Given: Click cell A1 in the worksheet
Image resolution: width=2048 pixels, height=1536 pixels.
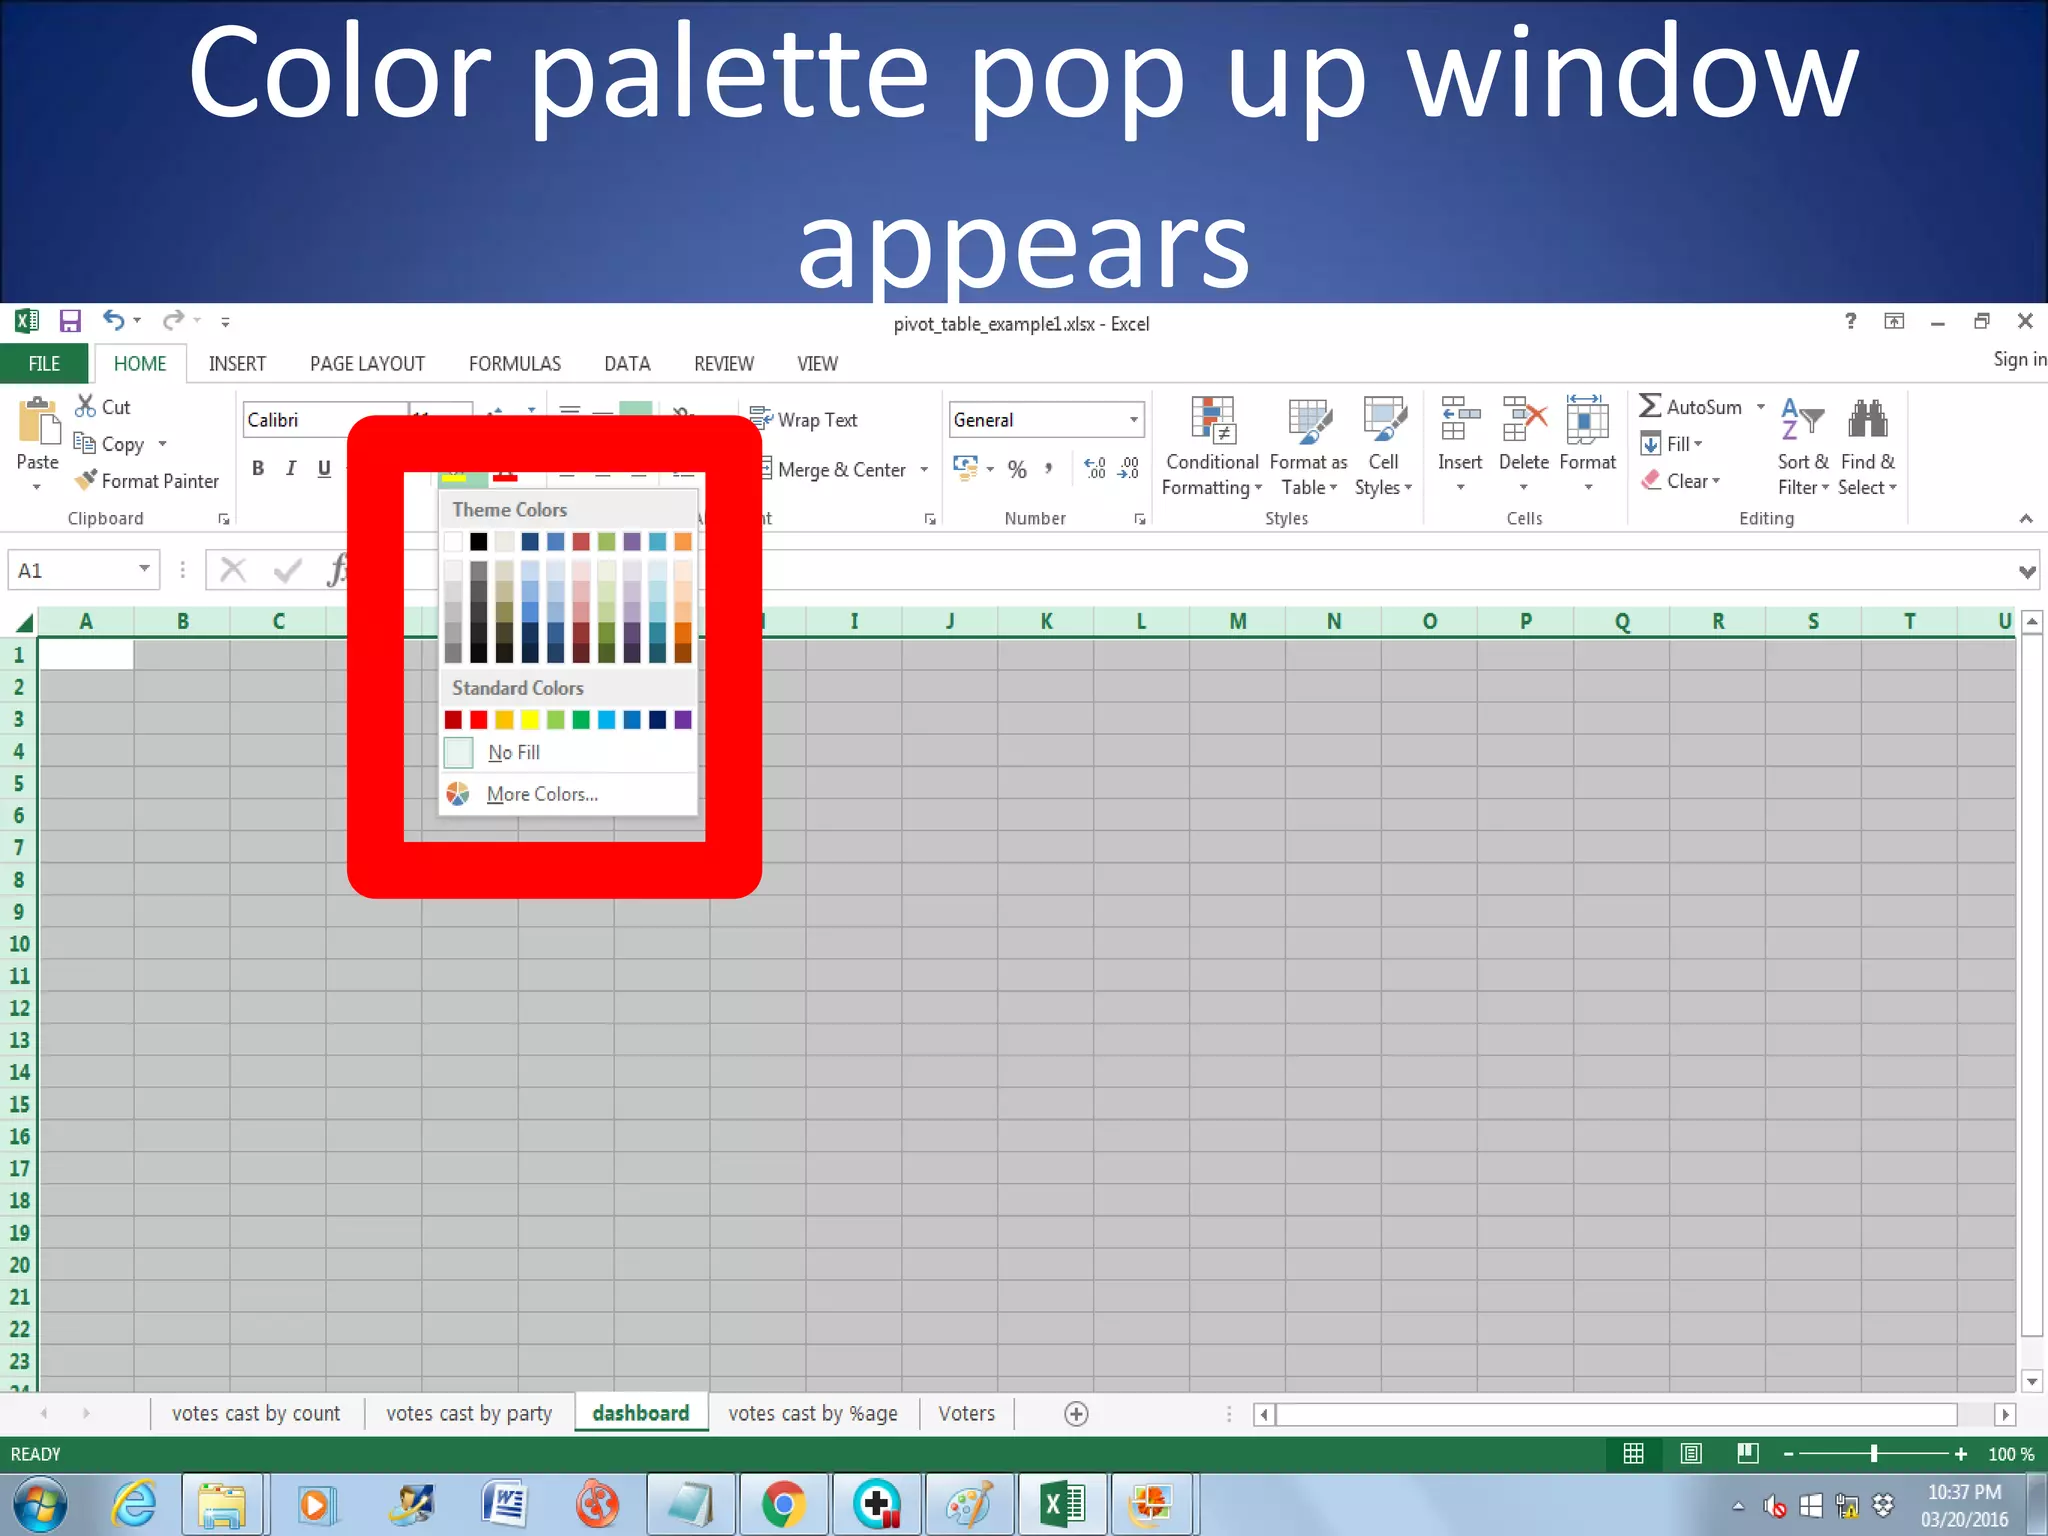Looking at the screenshot, I should (x=86, y=655).
